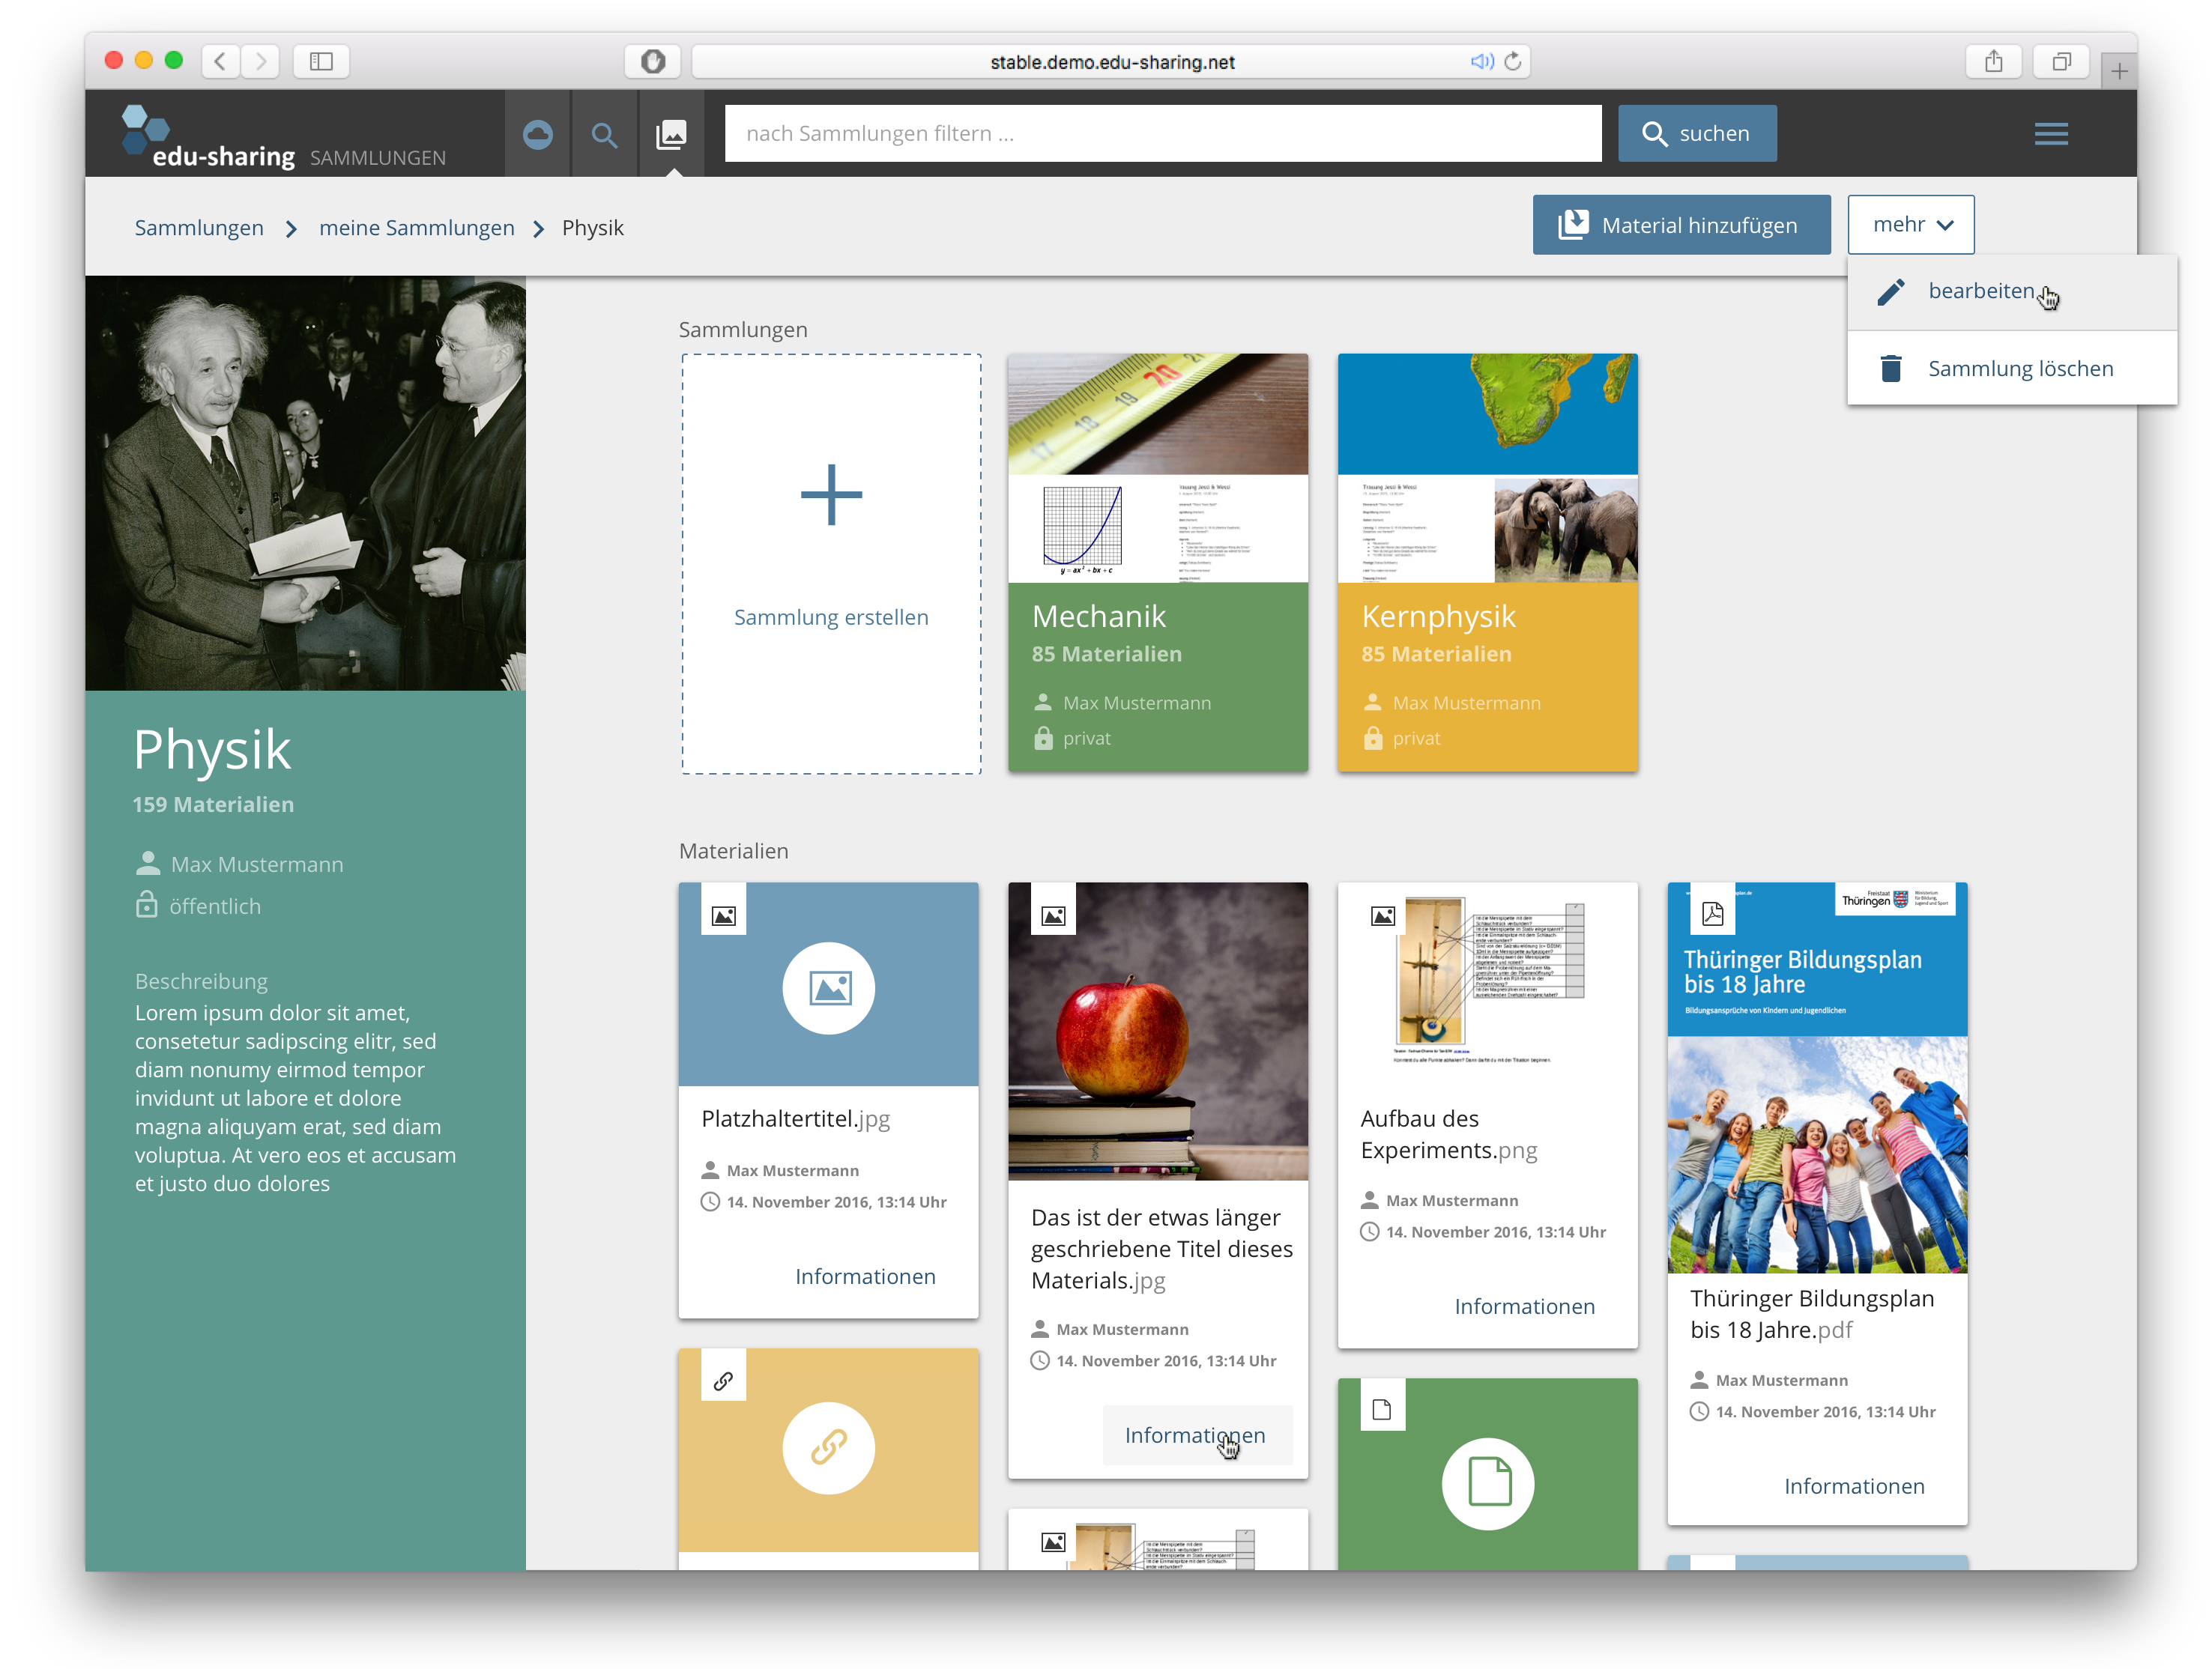Click the trash icon next to Sammlung löschen
This screenshot has width=2212, height=1669.
pos(1890,368)
